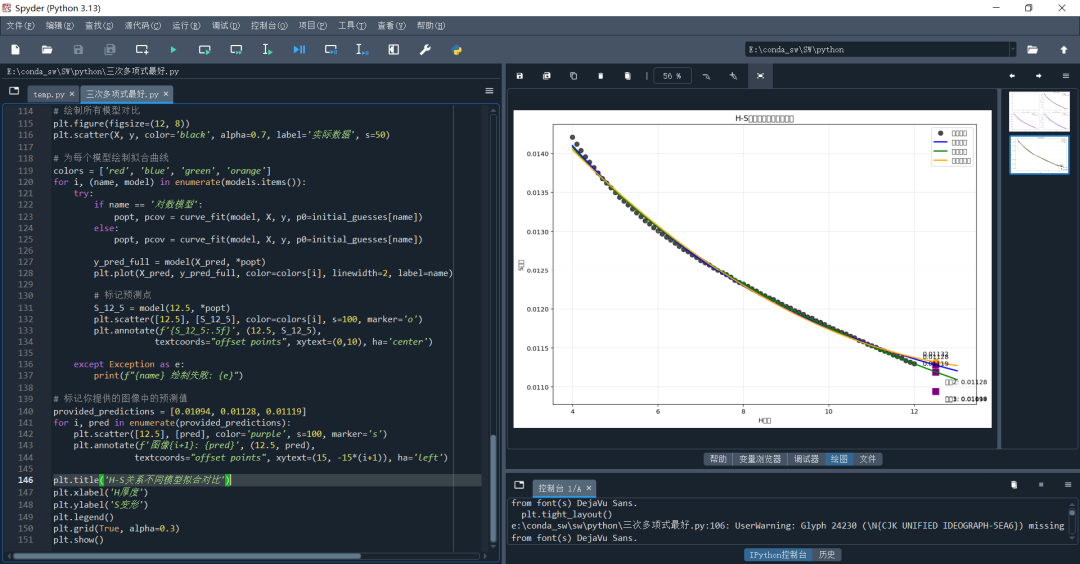
Task: Select the 三次多项式最好.py editor tab
Action: [122, 94]
